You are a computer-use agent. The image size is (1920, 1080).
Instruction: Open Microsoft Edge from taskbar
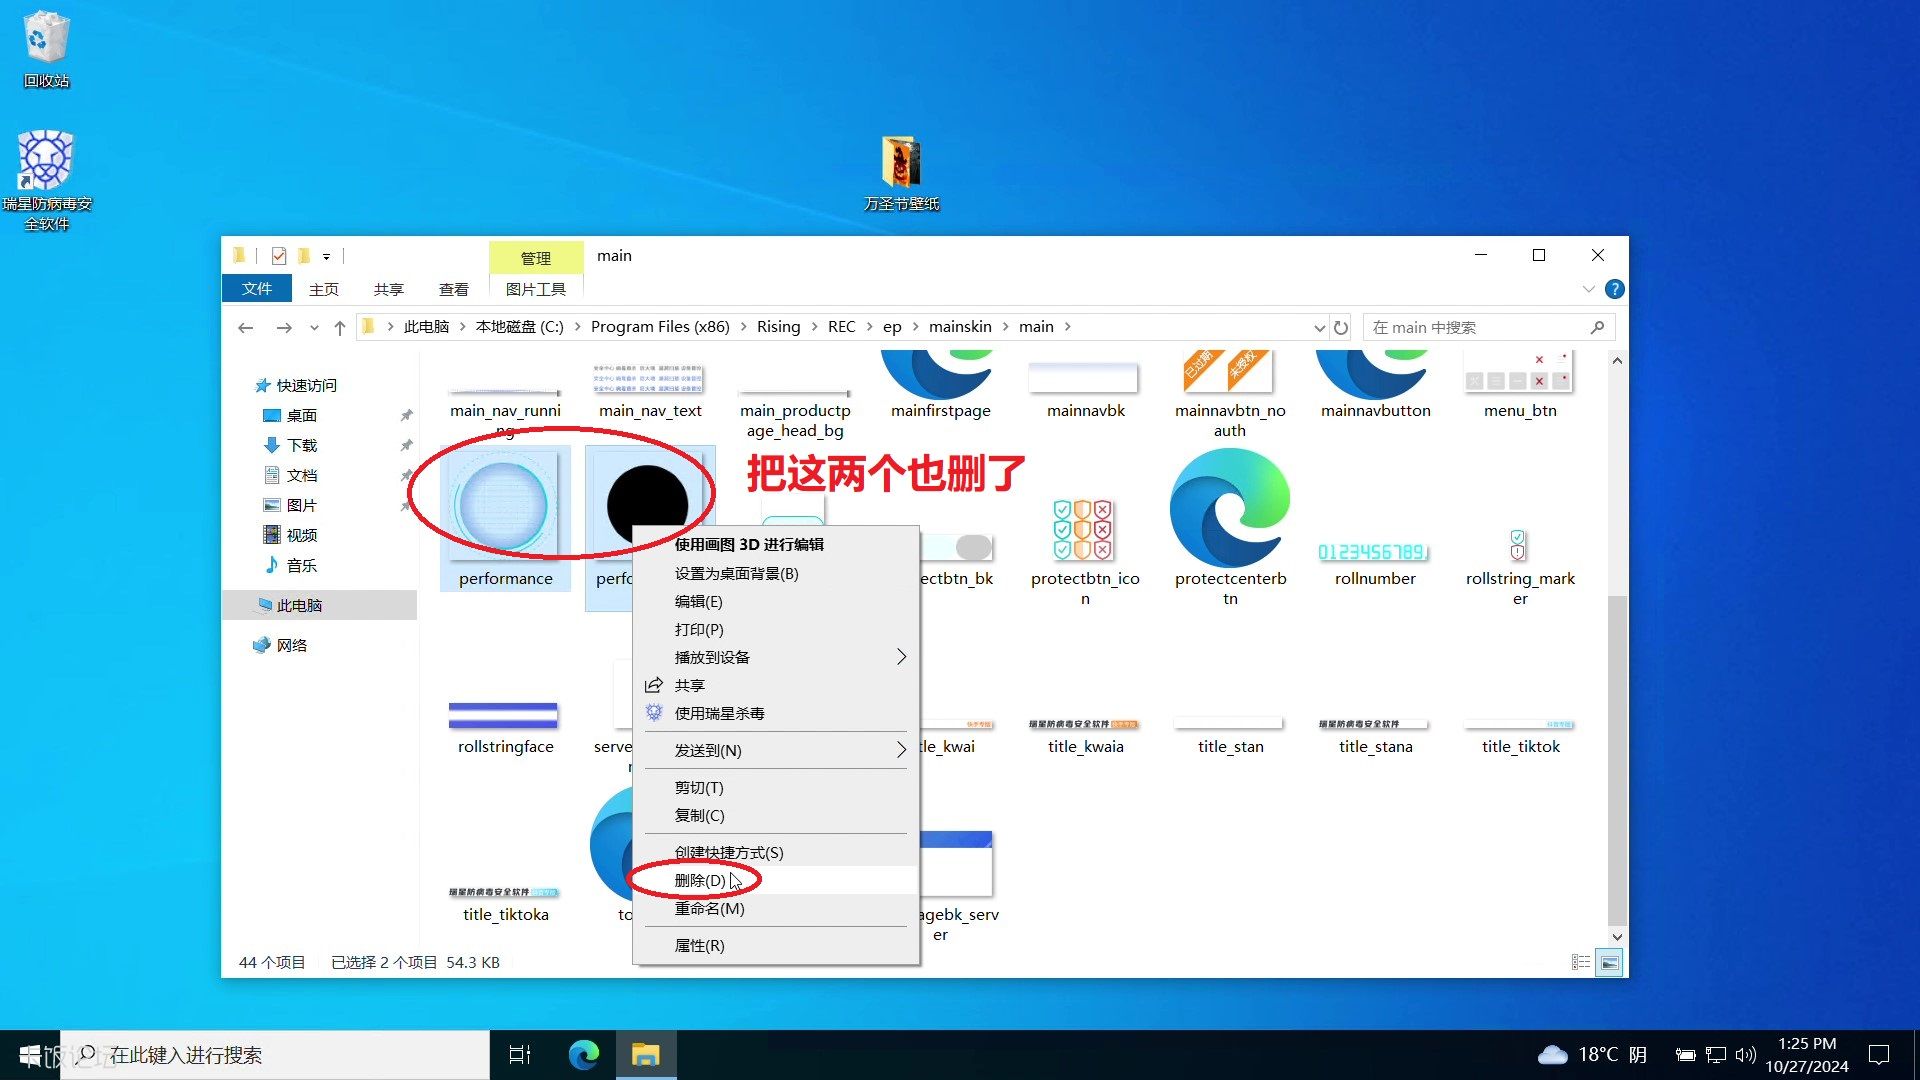tap(584, 1055)
